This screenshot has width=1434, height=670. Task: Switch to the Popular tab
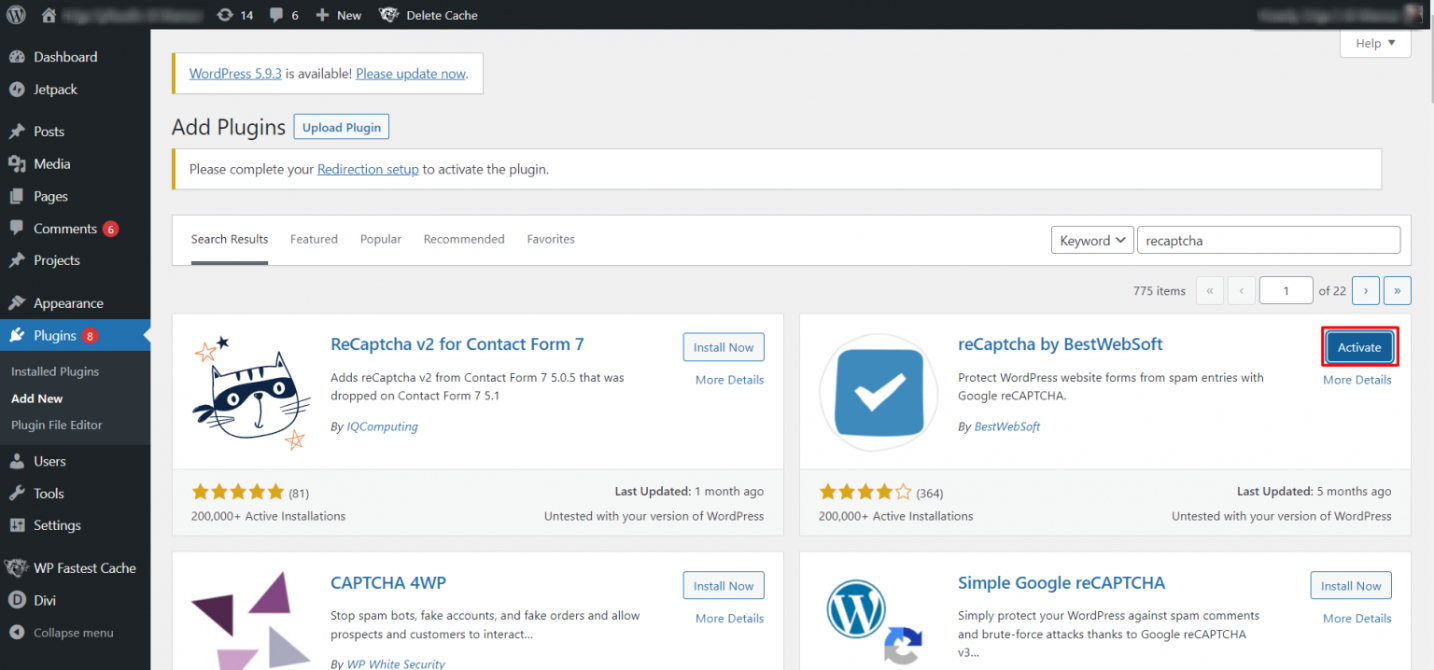[x=381, y=239]
